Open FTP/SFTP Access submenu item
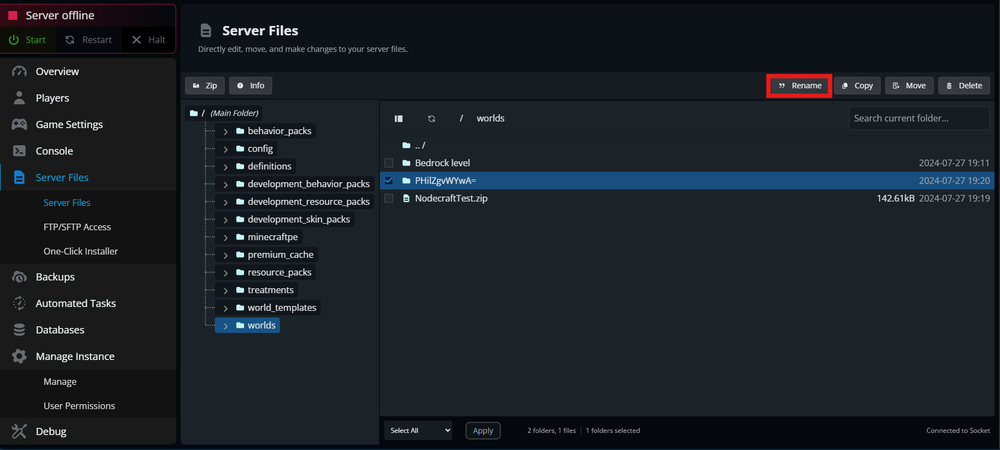Screen dimensions: 1000x450 (77, 227)
